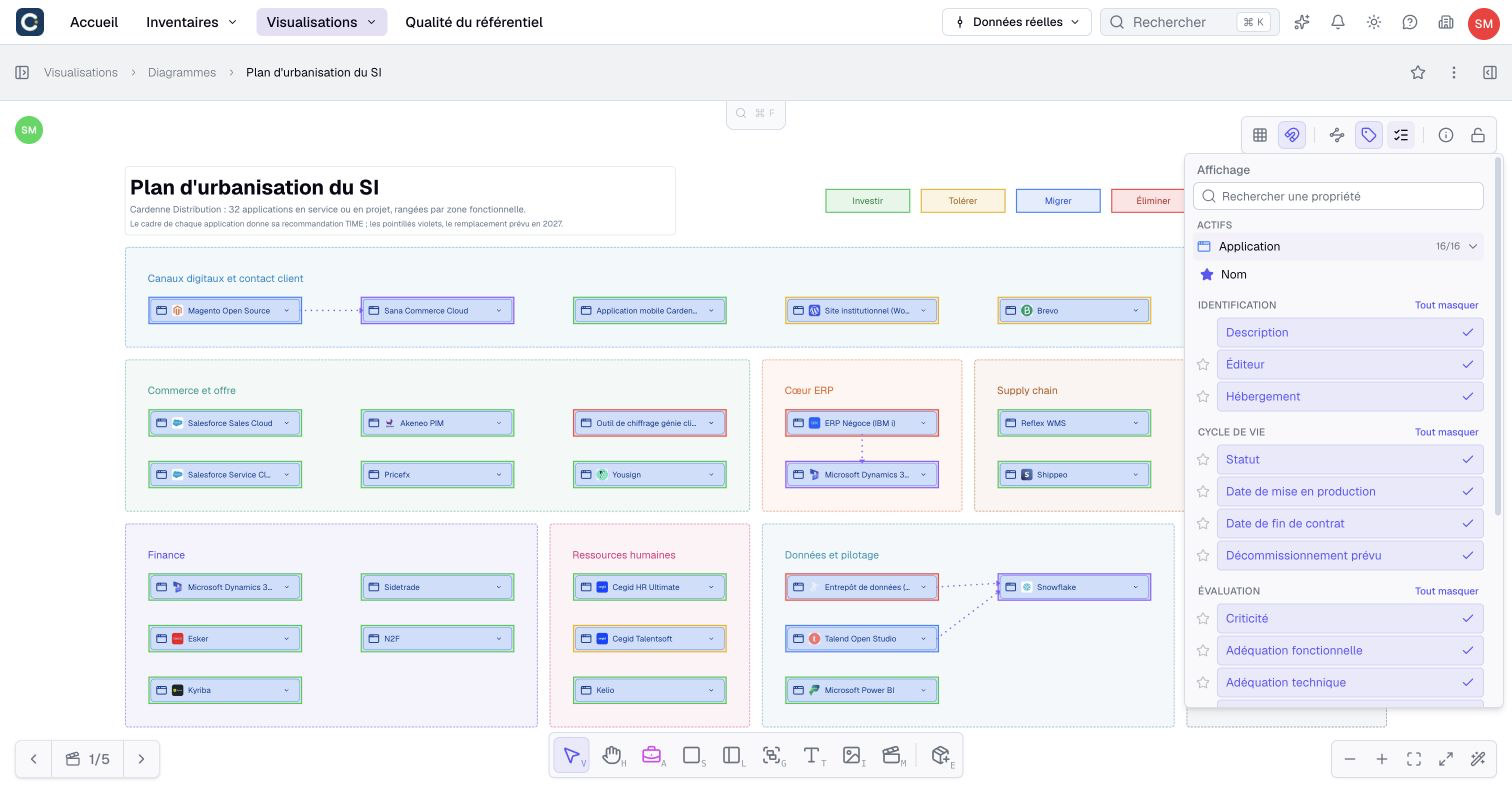Open the Données réelles dropdown
The width and height of the screenshot is (1512, 793).
(1016, 22)
